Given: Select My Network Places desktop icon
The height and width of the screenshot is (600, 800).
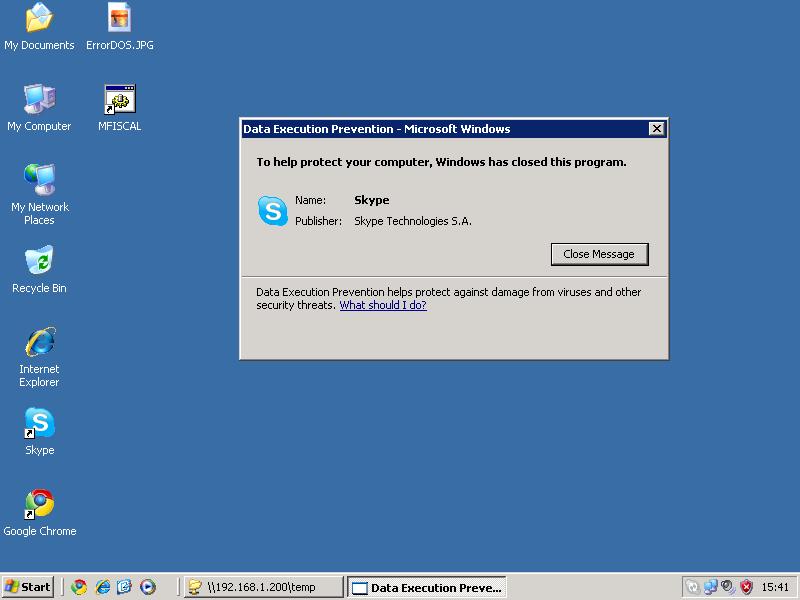Looking at the screenshot, I should click(x=39, y=181).
